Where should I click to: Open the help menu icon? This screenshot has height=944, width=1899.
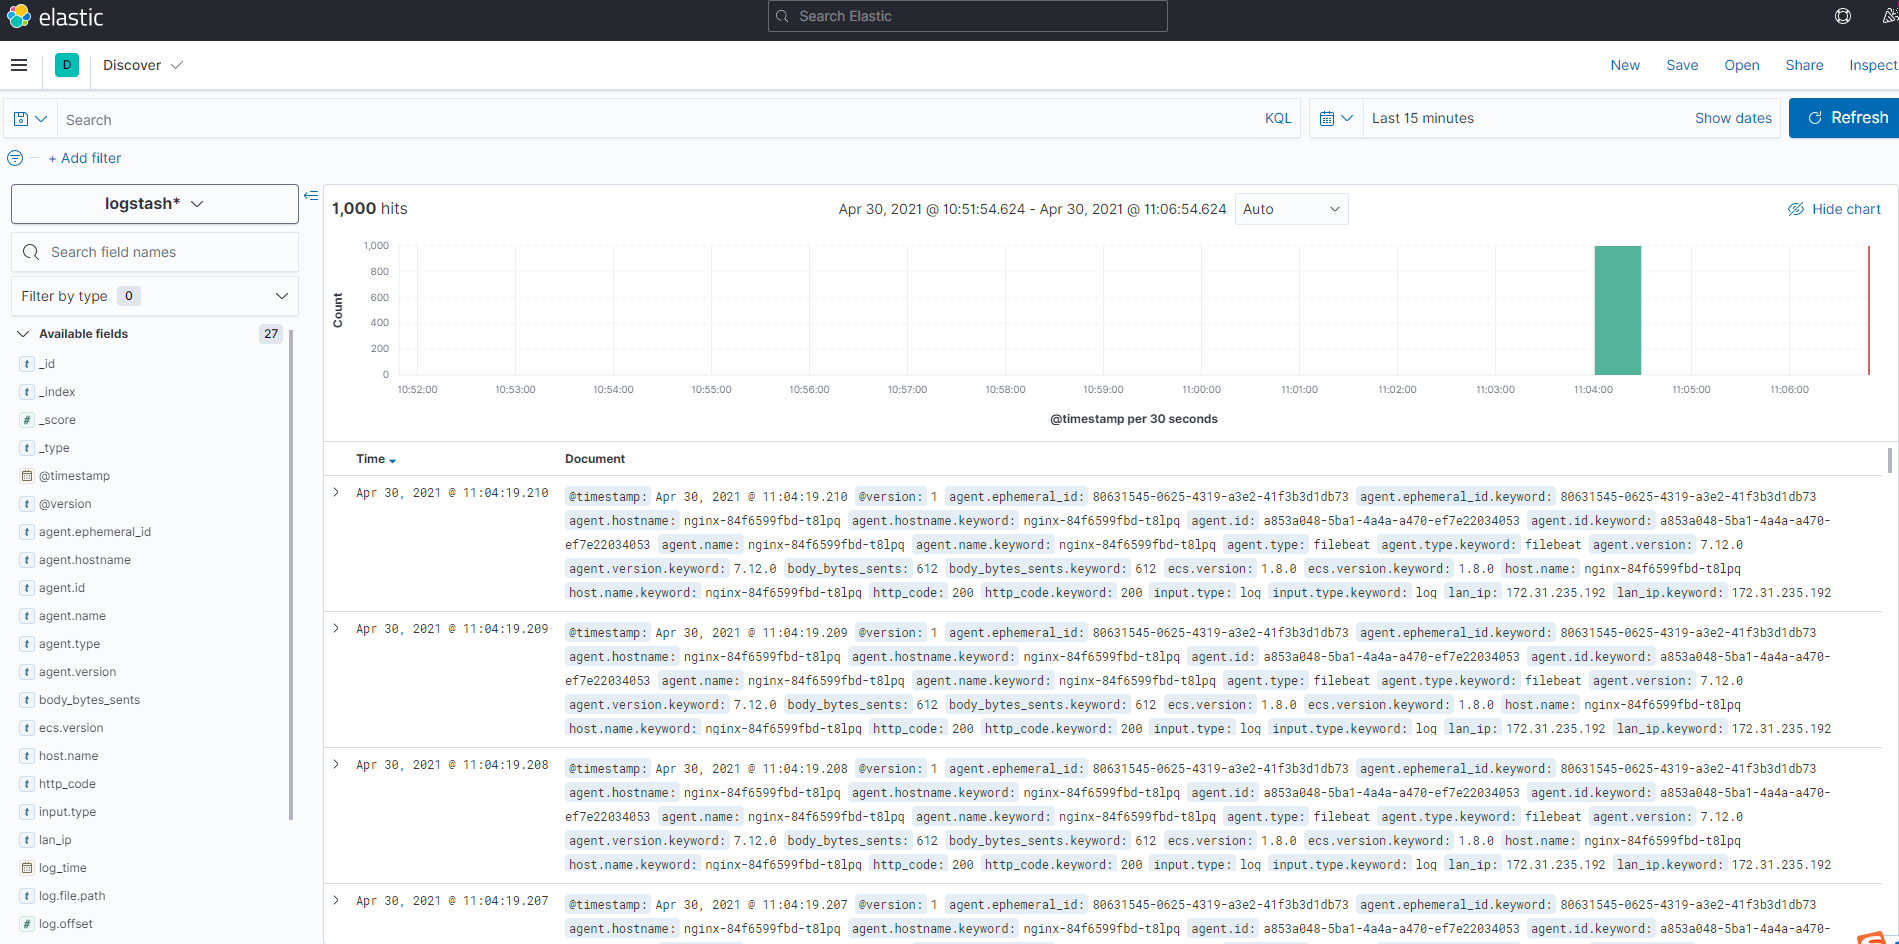[1843, 16]
